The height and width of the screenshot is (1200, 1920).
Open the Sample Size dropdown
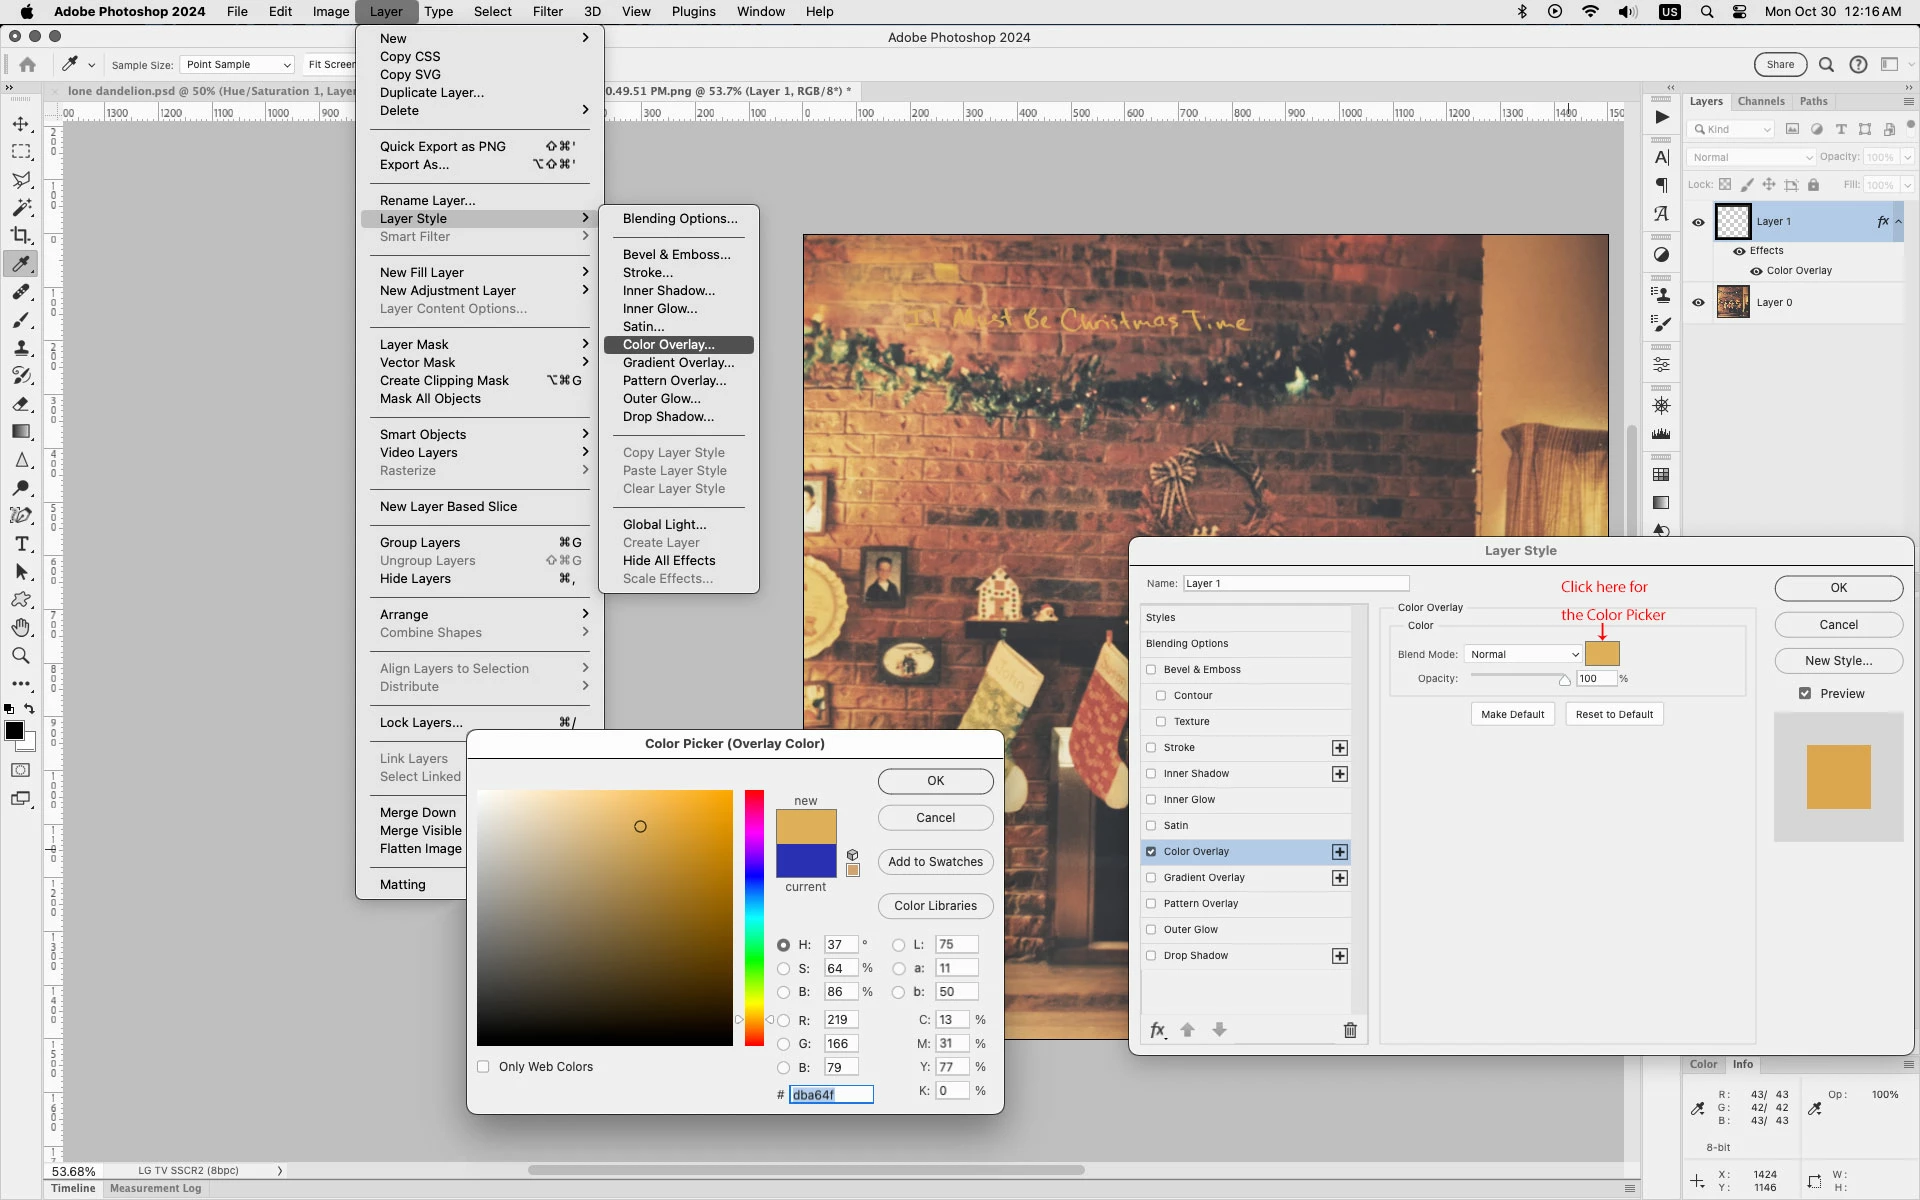point(237,65)
